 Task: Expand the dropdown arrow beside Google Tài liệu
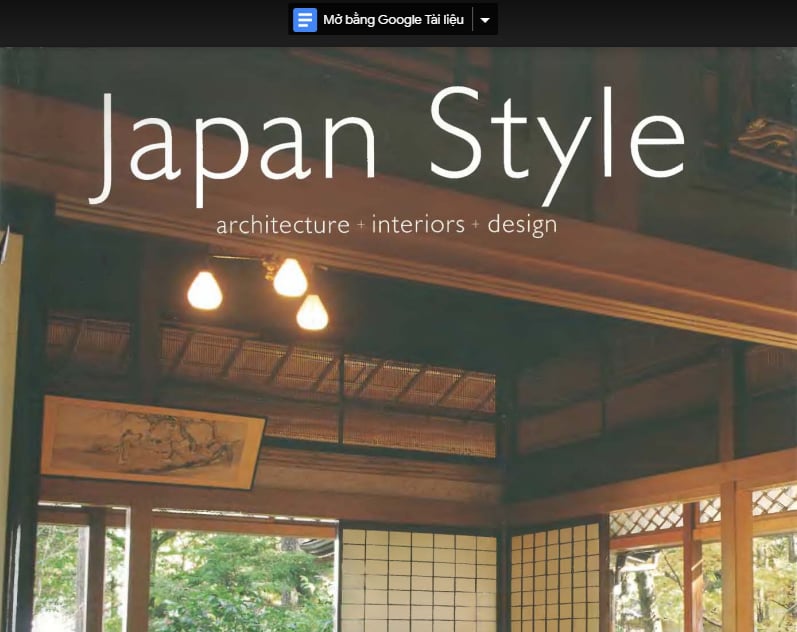pyautogui.click(x=485, y=20)
